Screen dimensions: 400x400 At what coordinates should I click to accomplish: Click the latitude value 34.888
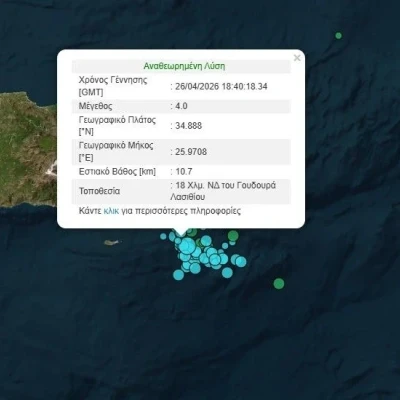point(188,126)
